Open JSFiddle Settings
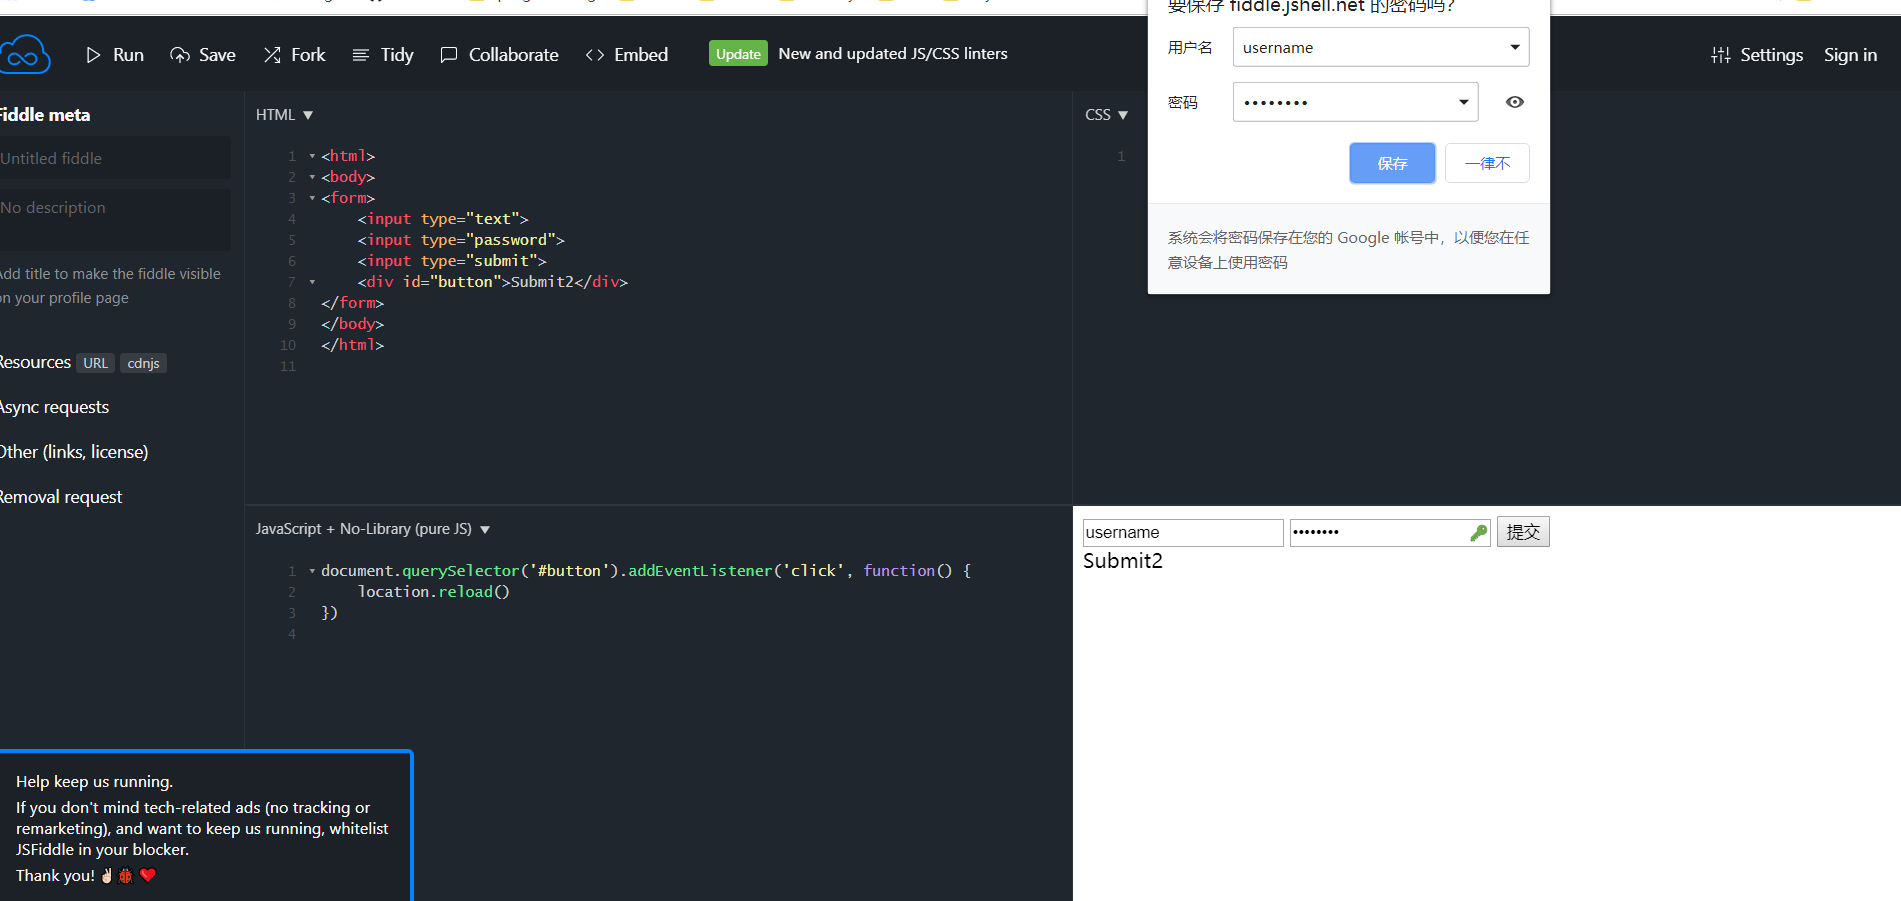The height and width of the screenshot is (901, 1901). point(1757,54)
